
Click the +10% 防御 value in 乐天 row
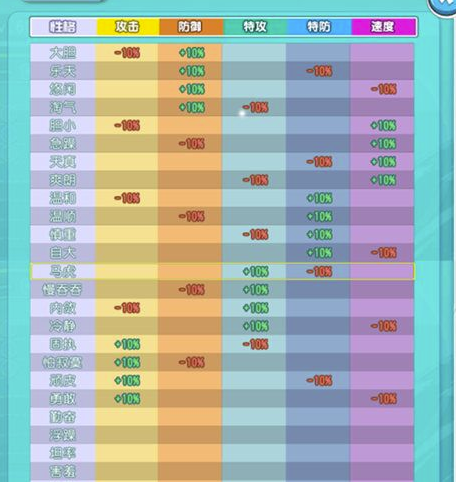click(192, 71)
